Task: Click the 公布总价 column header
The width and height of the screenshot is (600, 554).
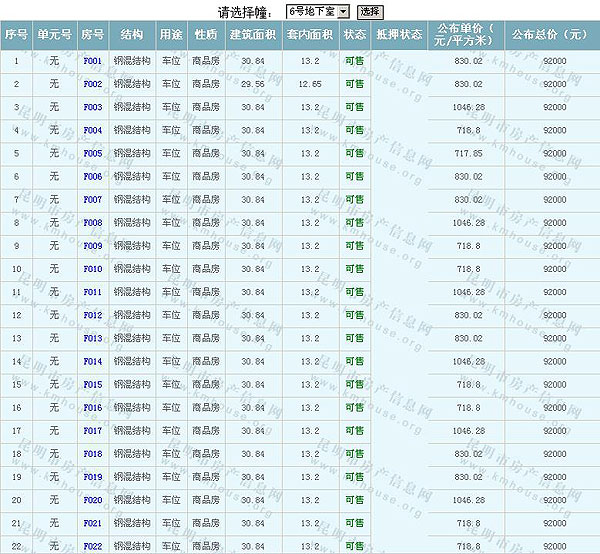Action: click(x=549, y=34)
